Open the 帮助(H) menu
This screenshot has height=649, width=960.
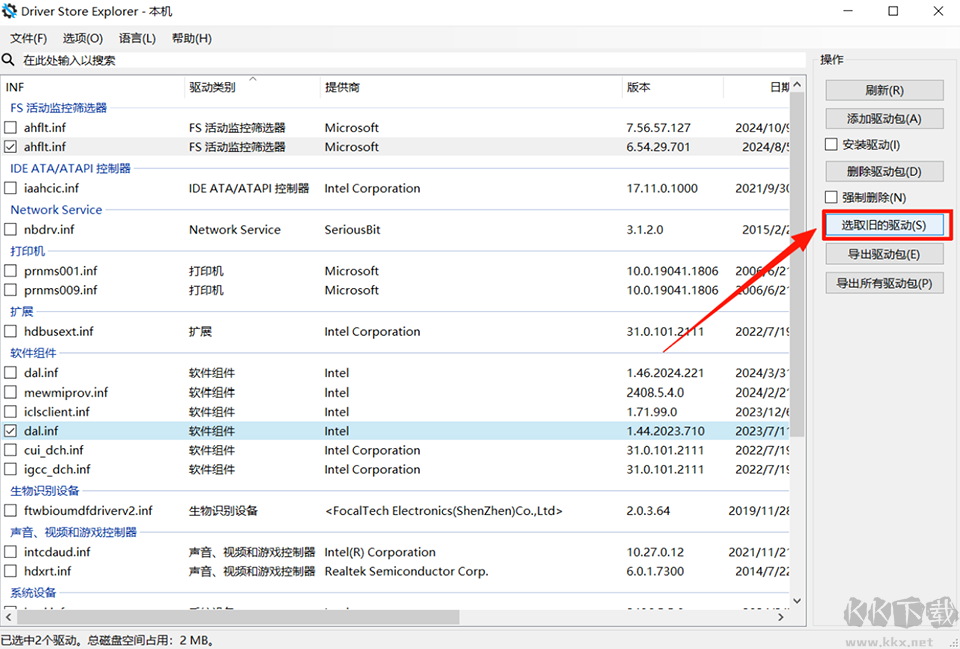pos(192,38)
